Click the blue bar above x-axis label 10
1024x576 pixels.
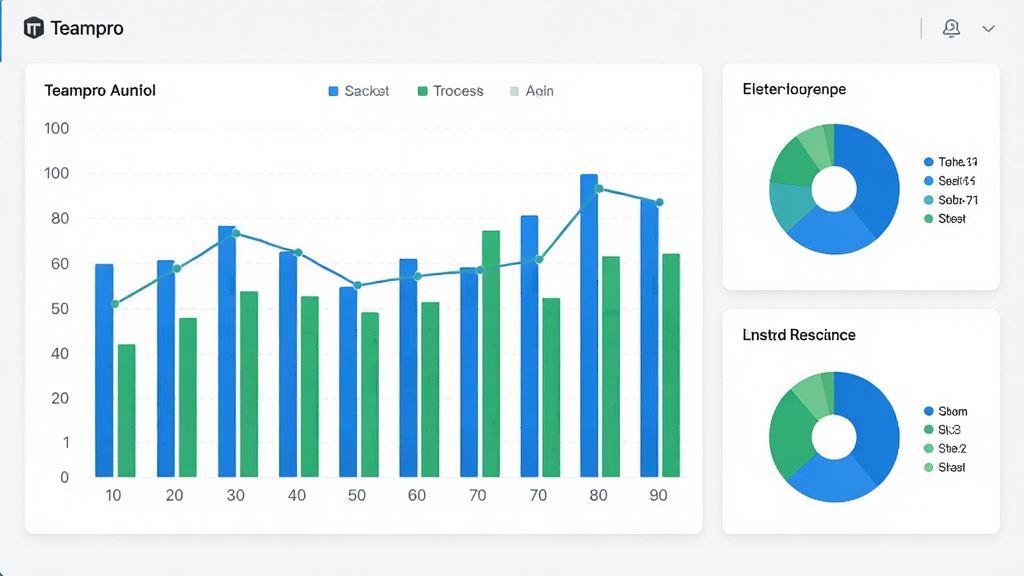104,370
